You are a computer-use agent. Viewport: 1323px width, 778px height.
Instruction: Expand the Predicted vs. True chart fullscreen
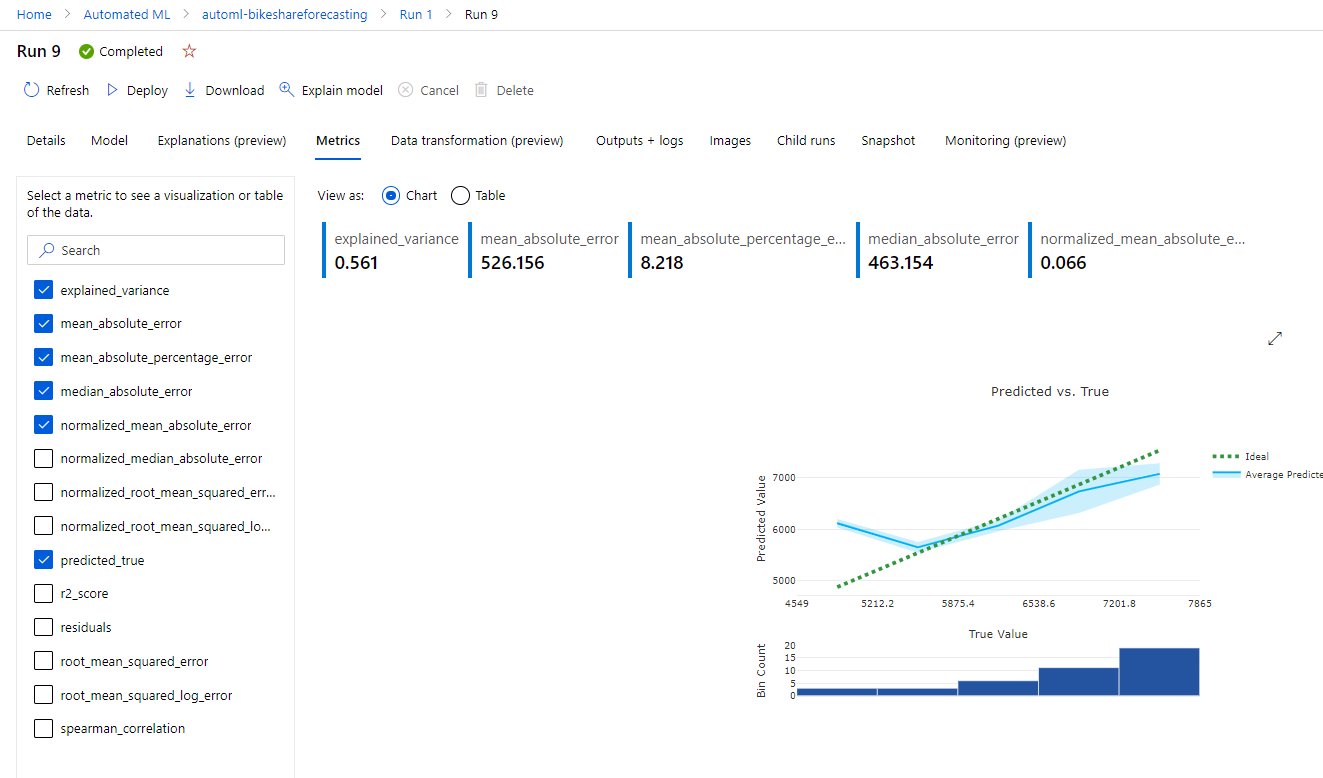tap(1274, 339)
